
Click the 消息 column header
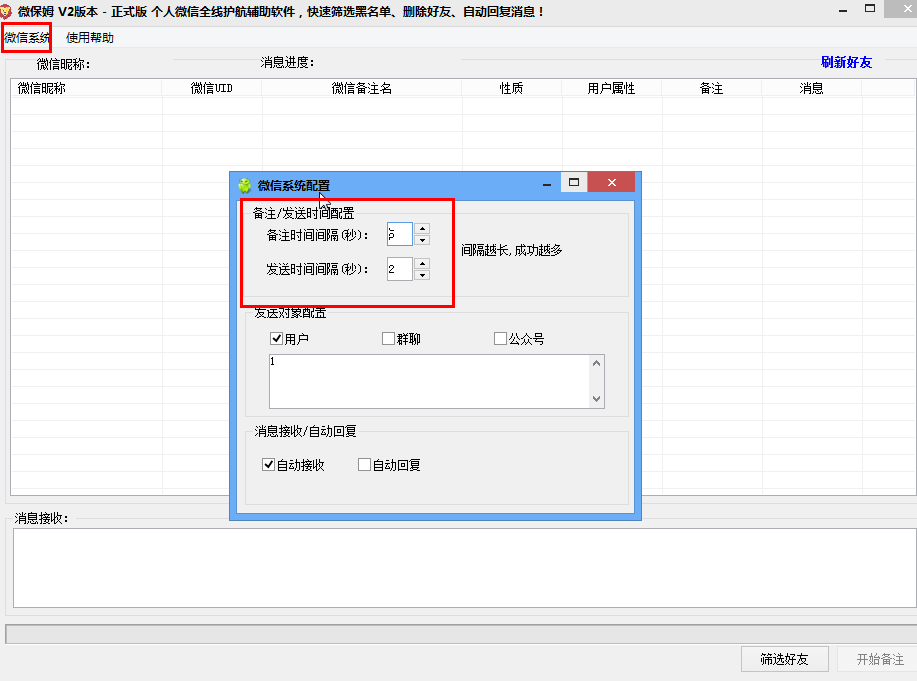tap(811, 88)
